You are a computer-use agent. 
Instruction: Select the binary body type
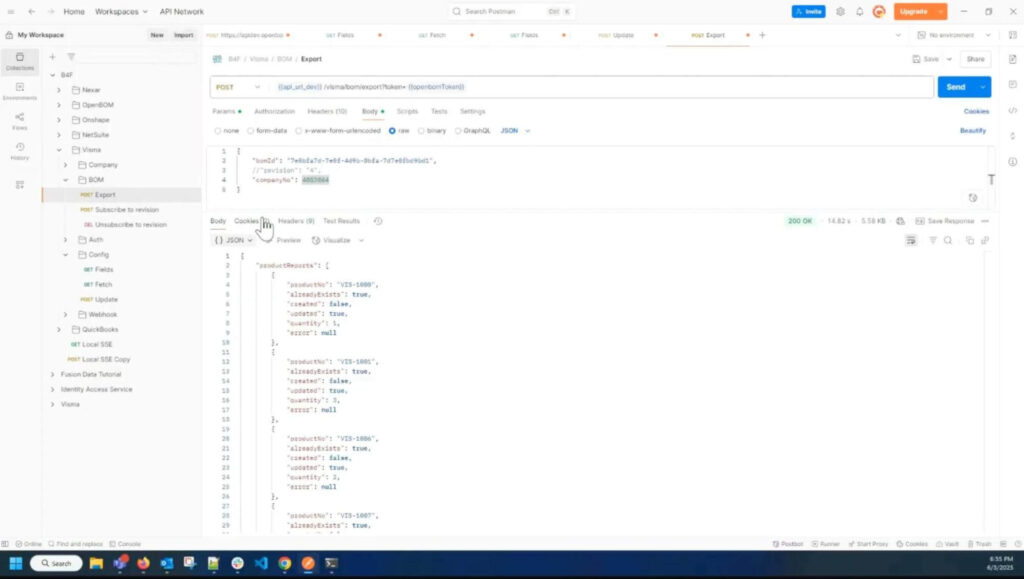pyautogui.click(x=432, y=131)
